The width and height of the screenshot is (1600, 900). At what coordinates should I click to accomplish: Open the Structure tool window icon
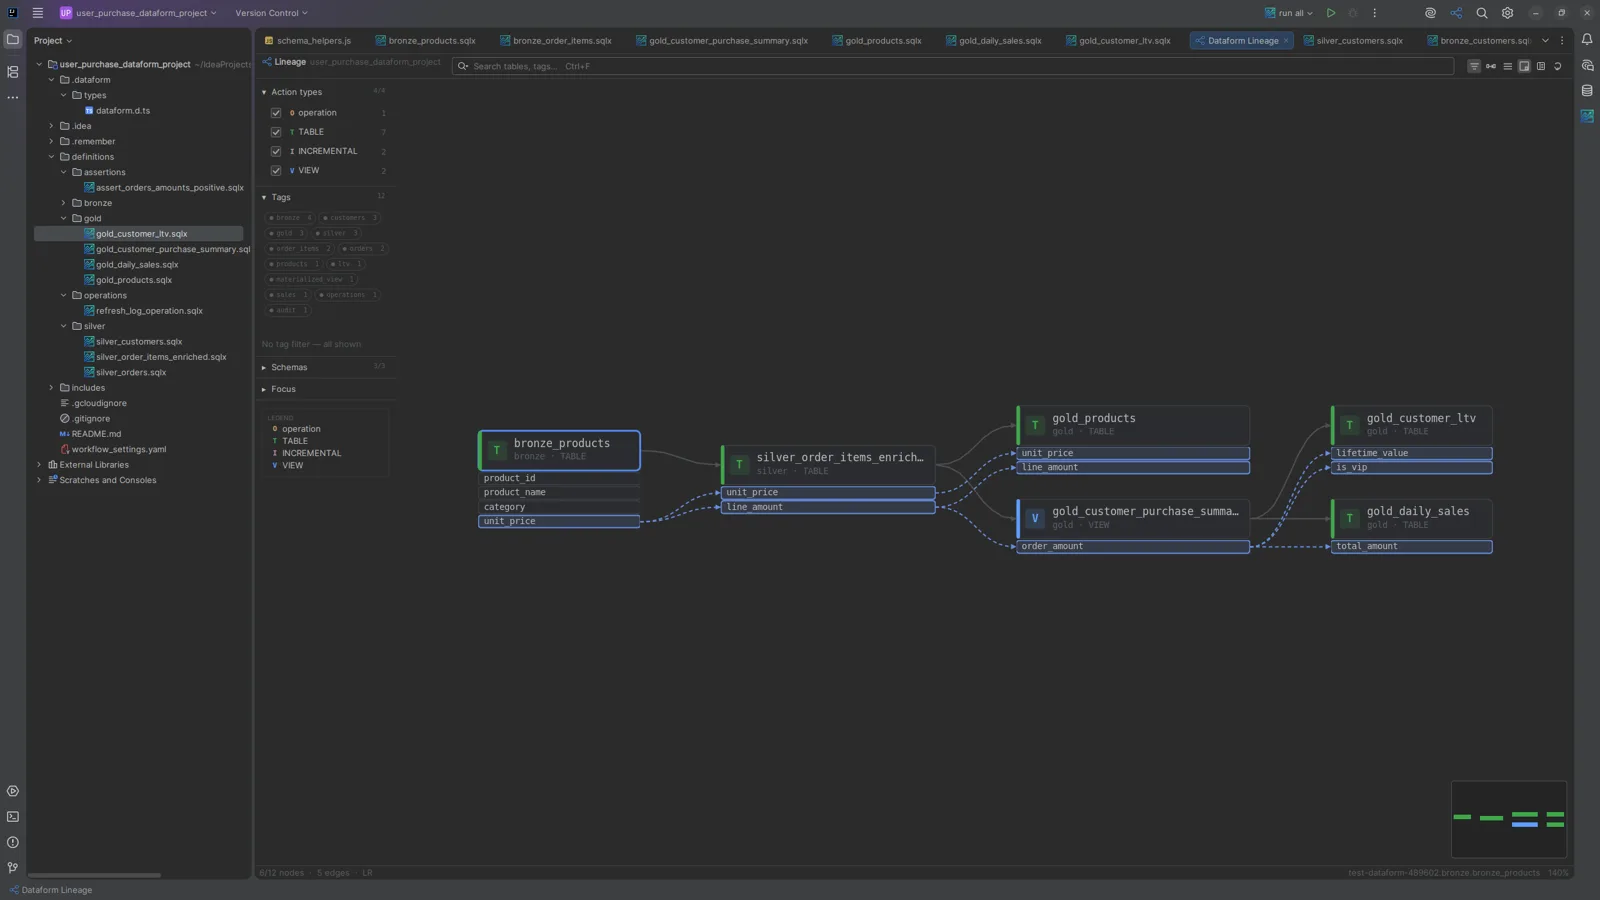tap(13, 72)
